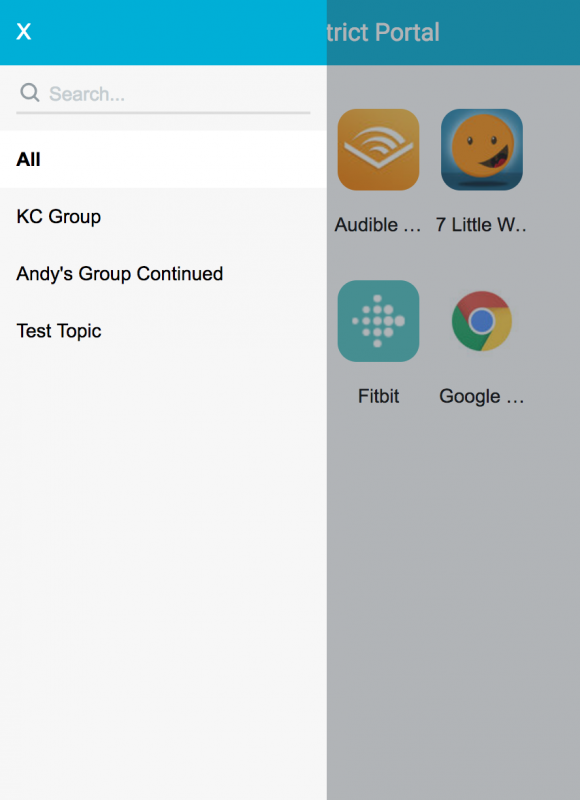This screenshot has height=800, width=580.
Task: Click the 7 Little W.. label
Action: [x=482, y=225]
